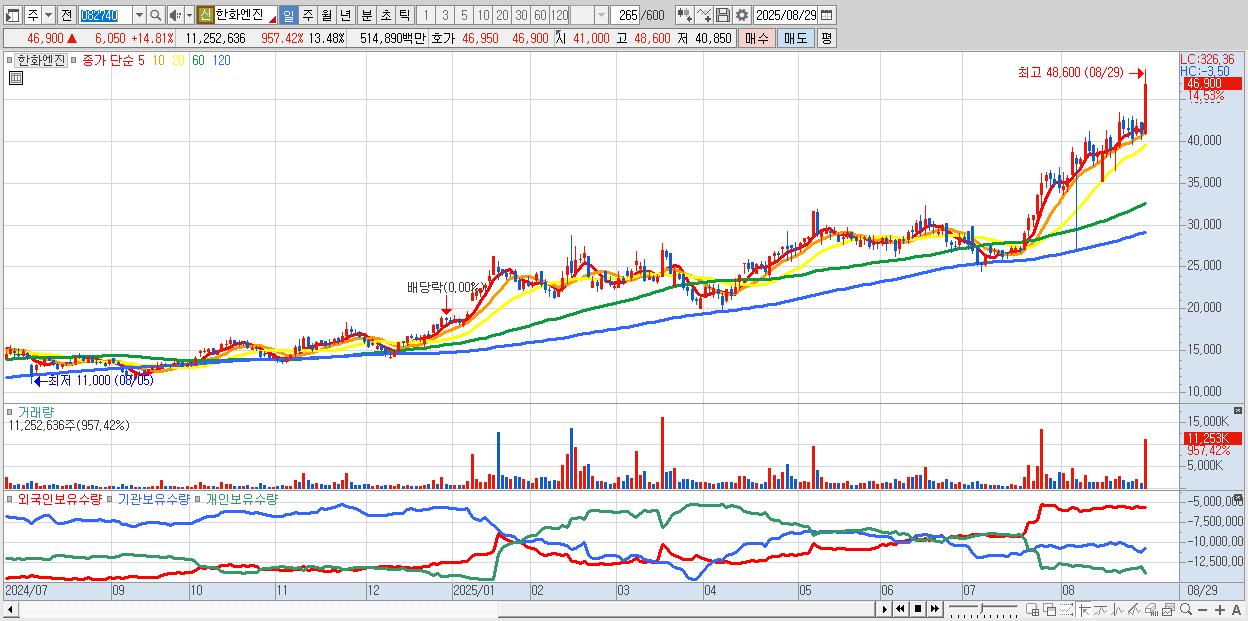Screen dimensions: 1248x621
Task: Click the add line indicator icon
Action: pyautogui.click(x=704, y=15)
